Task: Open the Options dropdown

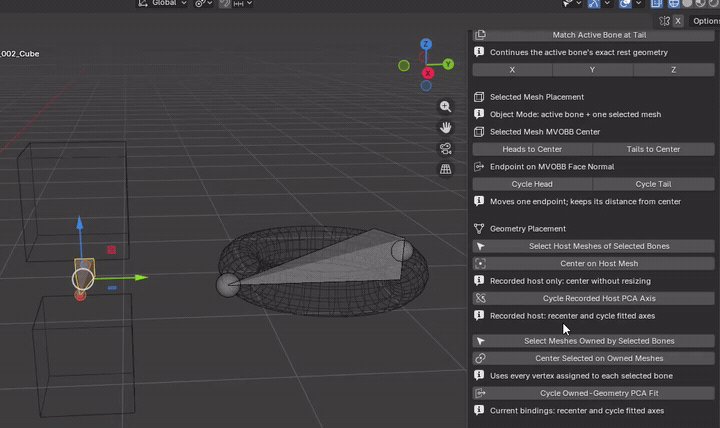Action: (705, 21)
